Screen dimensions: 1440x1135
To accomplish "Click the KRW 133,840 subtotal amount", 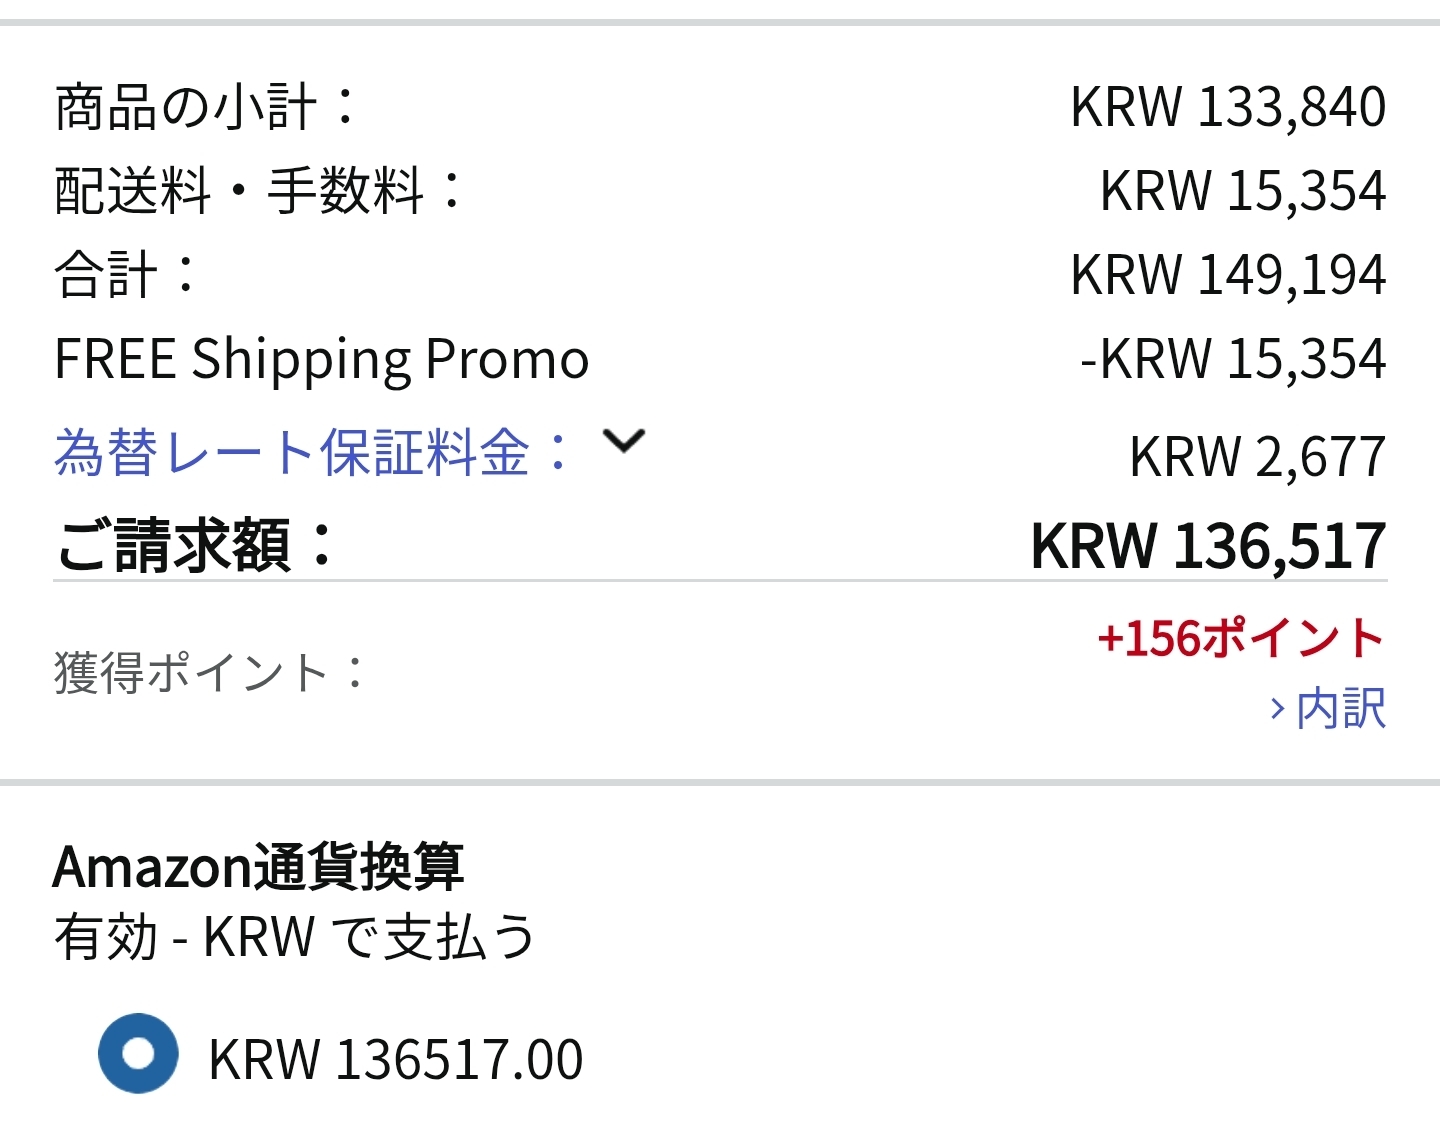I will 1227,107.
